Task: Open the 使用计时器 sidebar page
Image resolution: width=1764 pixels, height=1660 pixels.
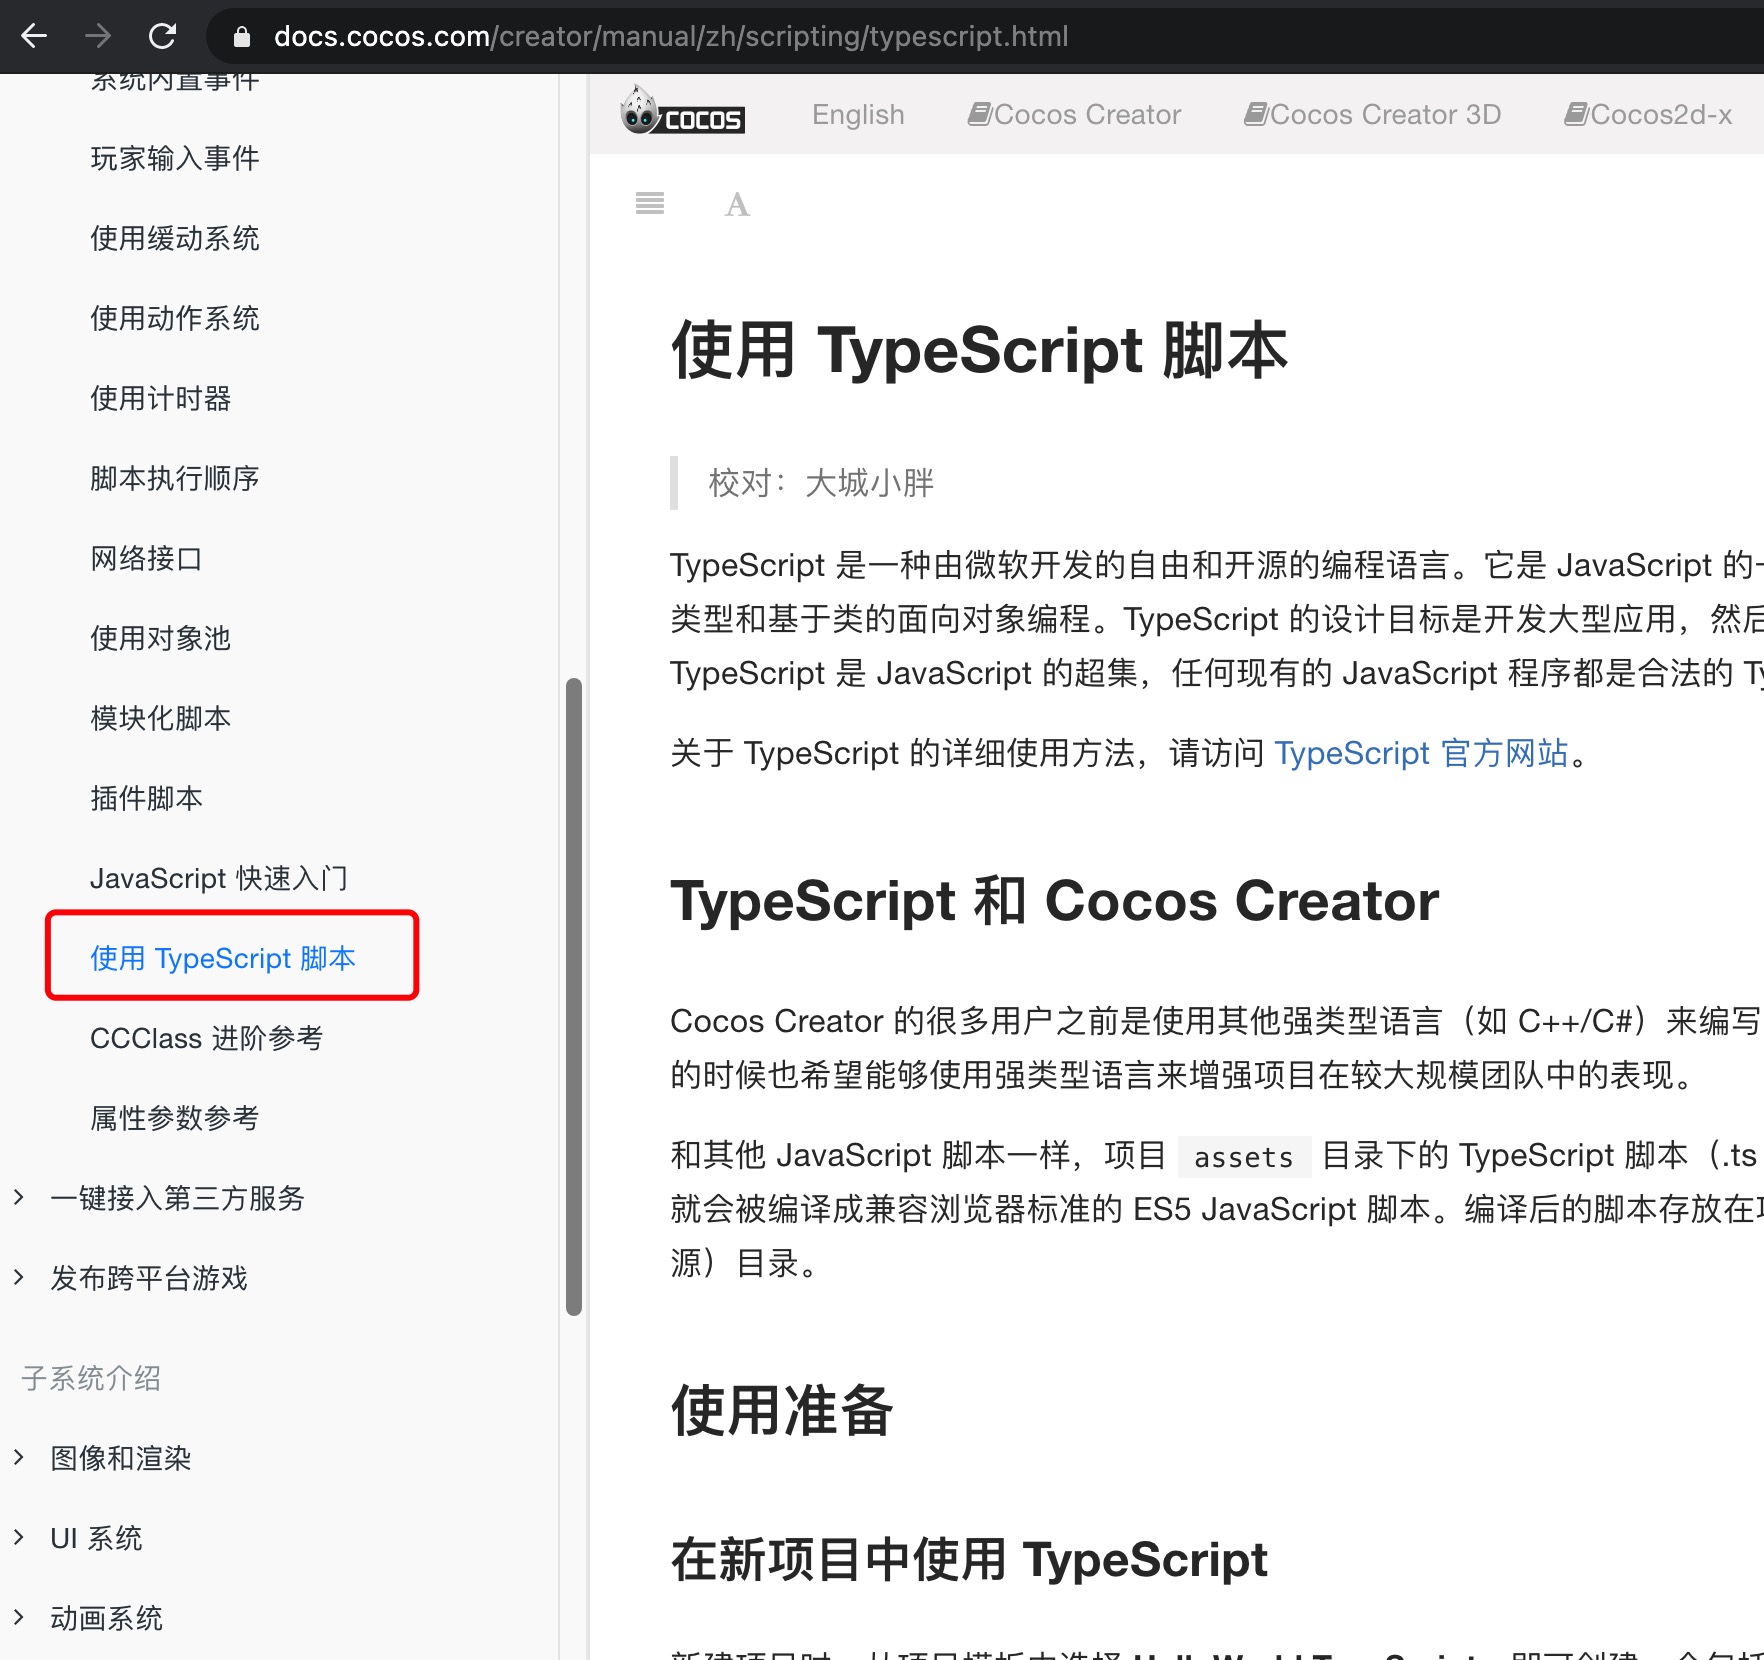Action: [x=161, y=398]
